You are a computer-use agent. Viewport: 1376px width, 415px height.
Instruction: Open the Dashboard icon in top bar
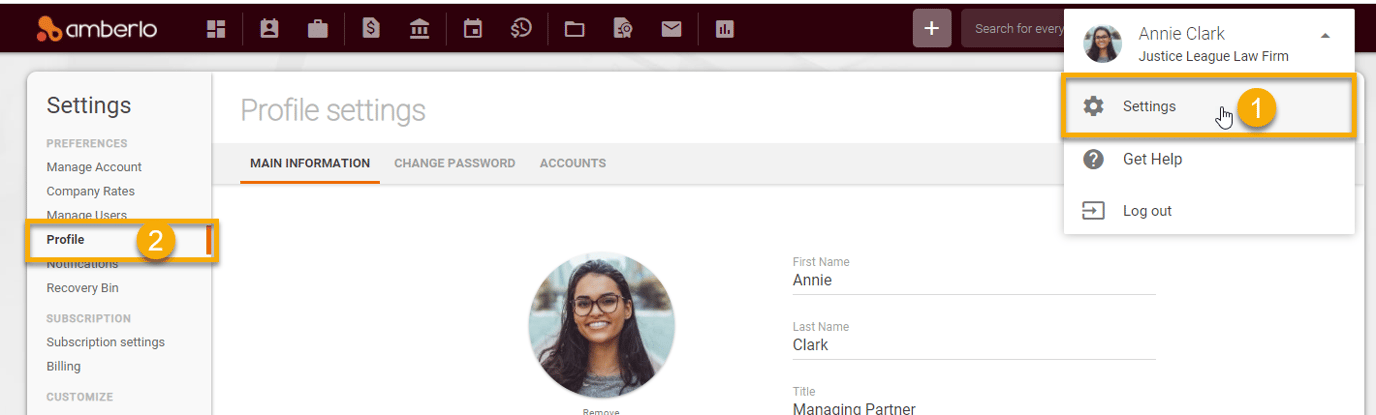pos(216,29)
